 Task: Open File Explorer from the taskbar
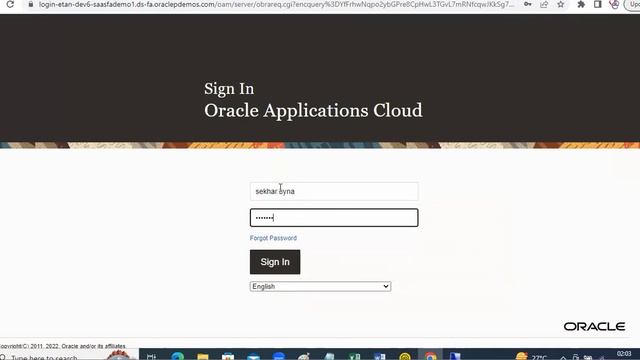(202, 356)
